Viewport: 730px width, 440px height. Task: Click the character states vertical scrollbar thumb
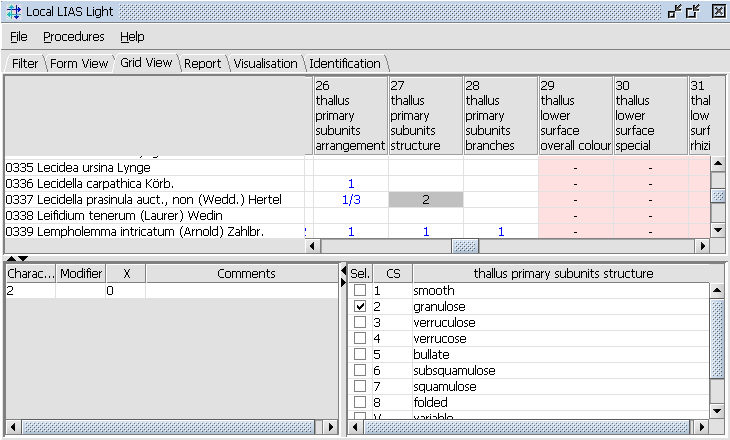tap(717, 339)
